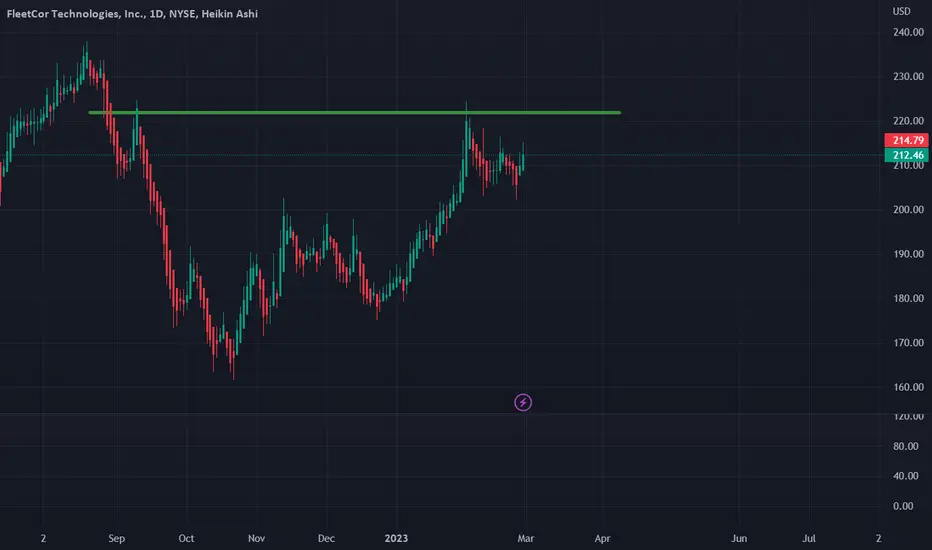
Task: Click the 2023 label on time axis
Action: point(396,538)
